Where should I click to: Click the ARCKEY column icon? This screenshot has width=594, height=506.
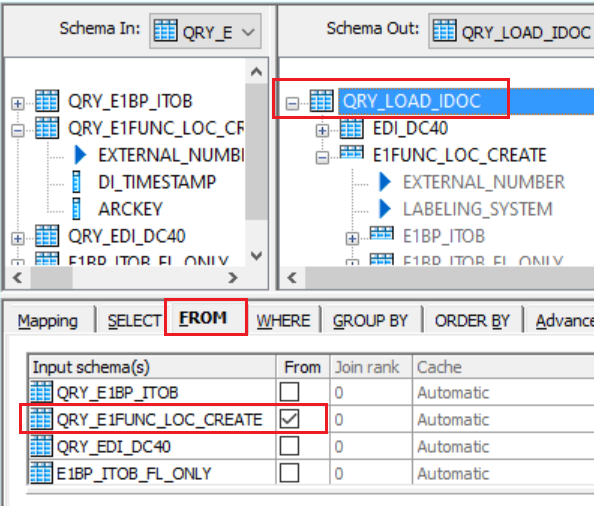pyautogui.click(x=77, y=209)
